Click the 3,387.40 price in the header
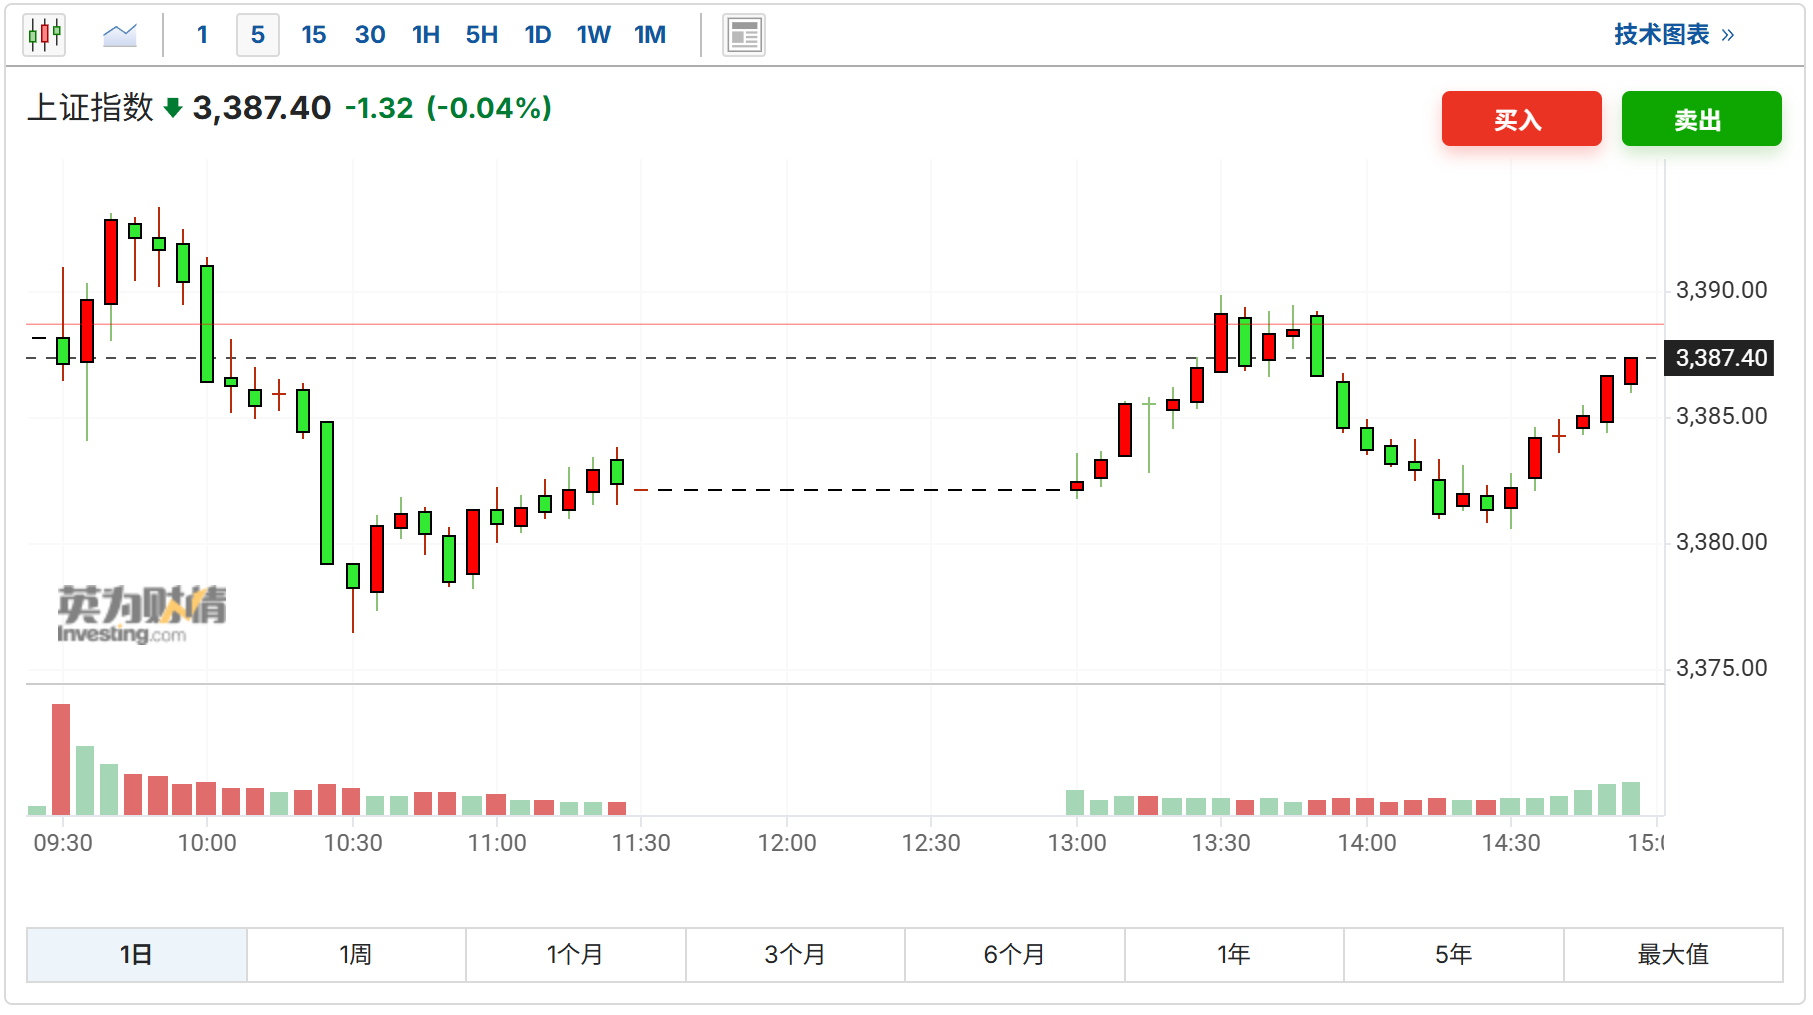 pyautogui.click(x=261, y=108)
